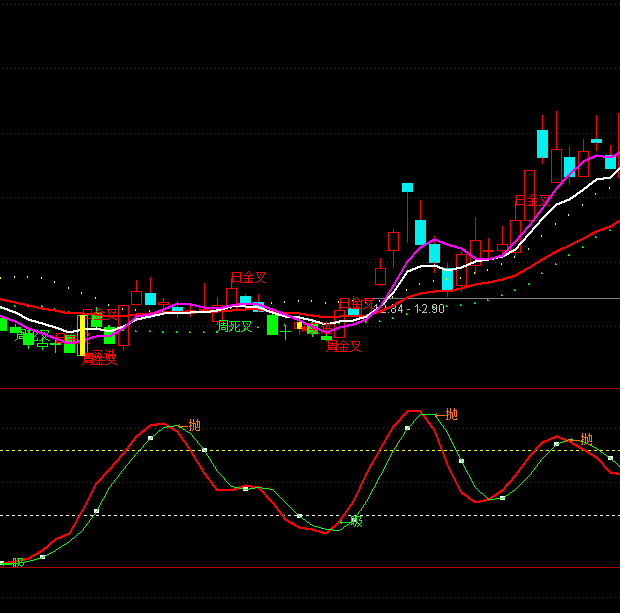Click the green 吸 buy marker in the oscillator dip
Screen dimensions: 620x613
coord(356,520)
